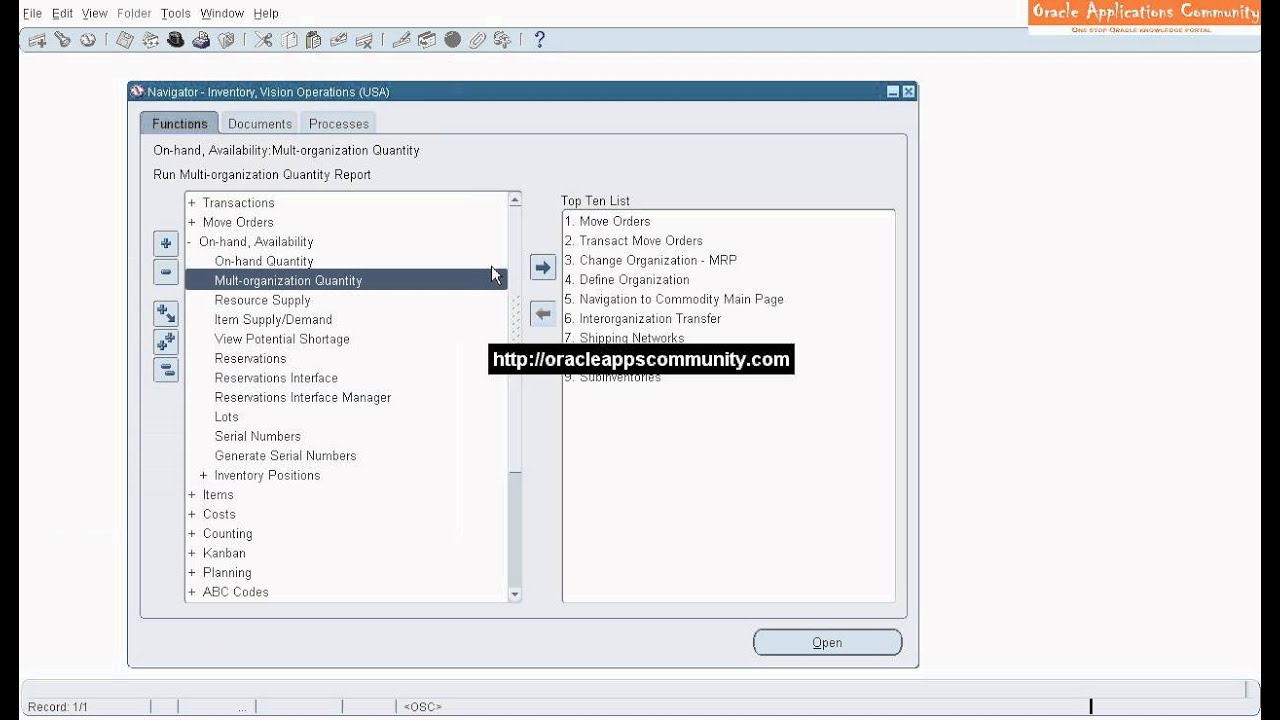Click the Close Form toolbar icon

point(226,40)
